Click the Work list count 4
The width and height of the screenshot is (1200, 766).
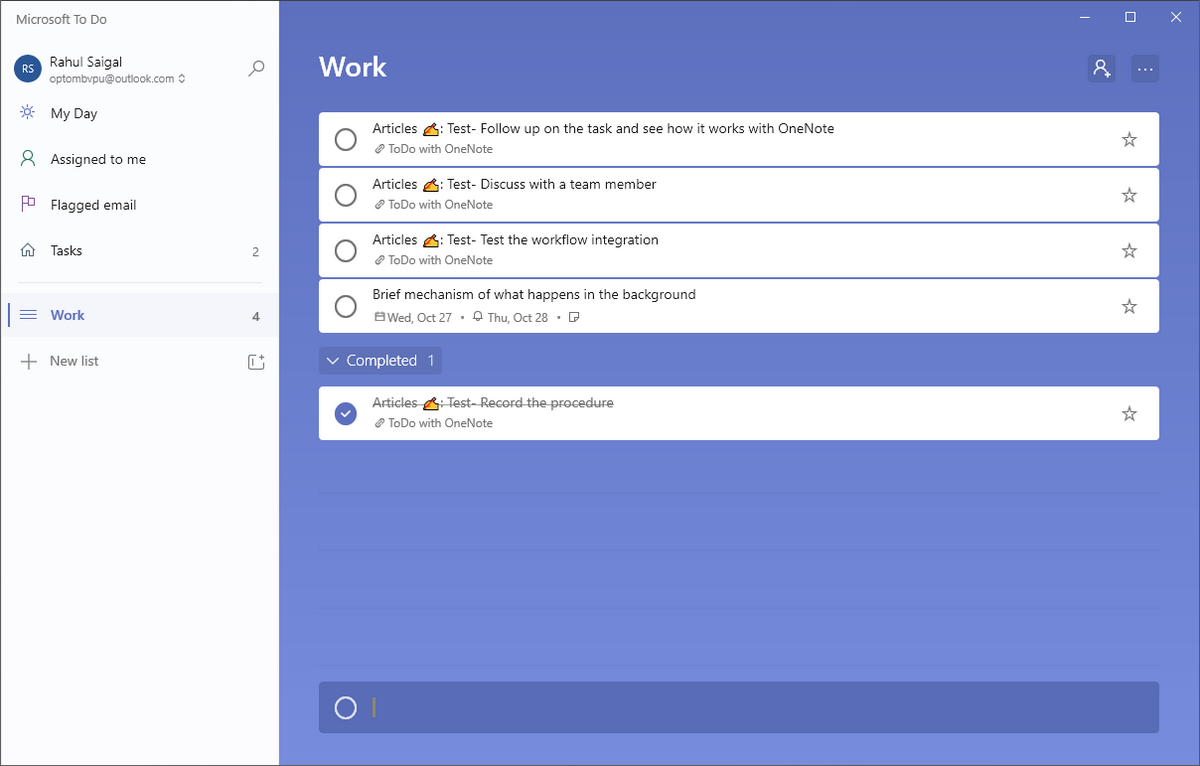point(256,316)
